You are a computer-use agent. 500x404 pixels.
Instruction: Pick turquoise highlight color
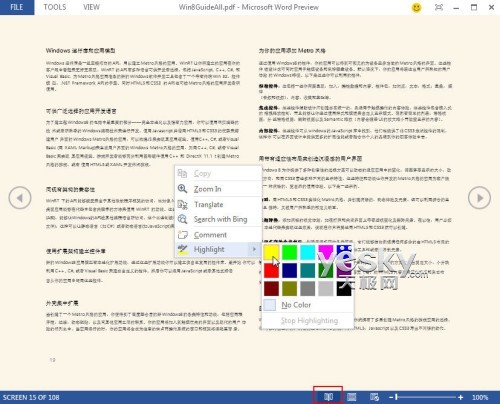(x=307, y=252)
